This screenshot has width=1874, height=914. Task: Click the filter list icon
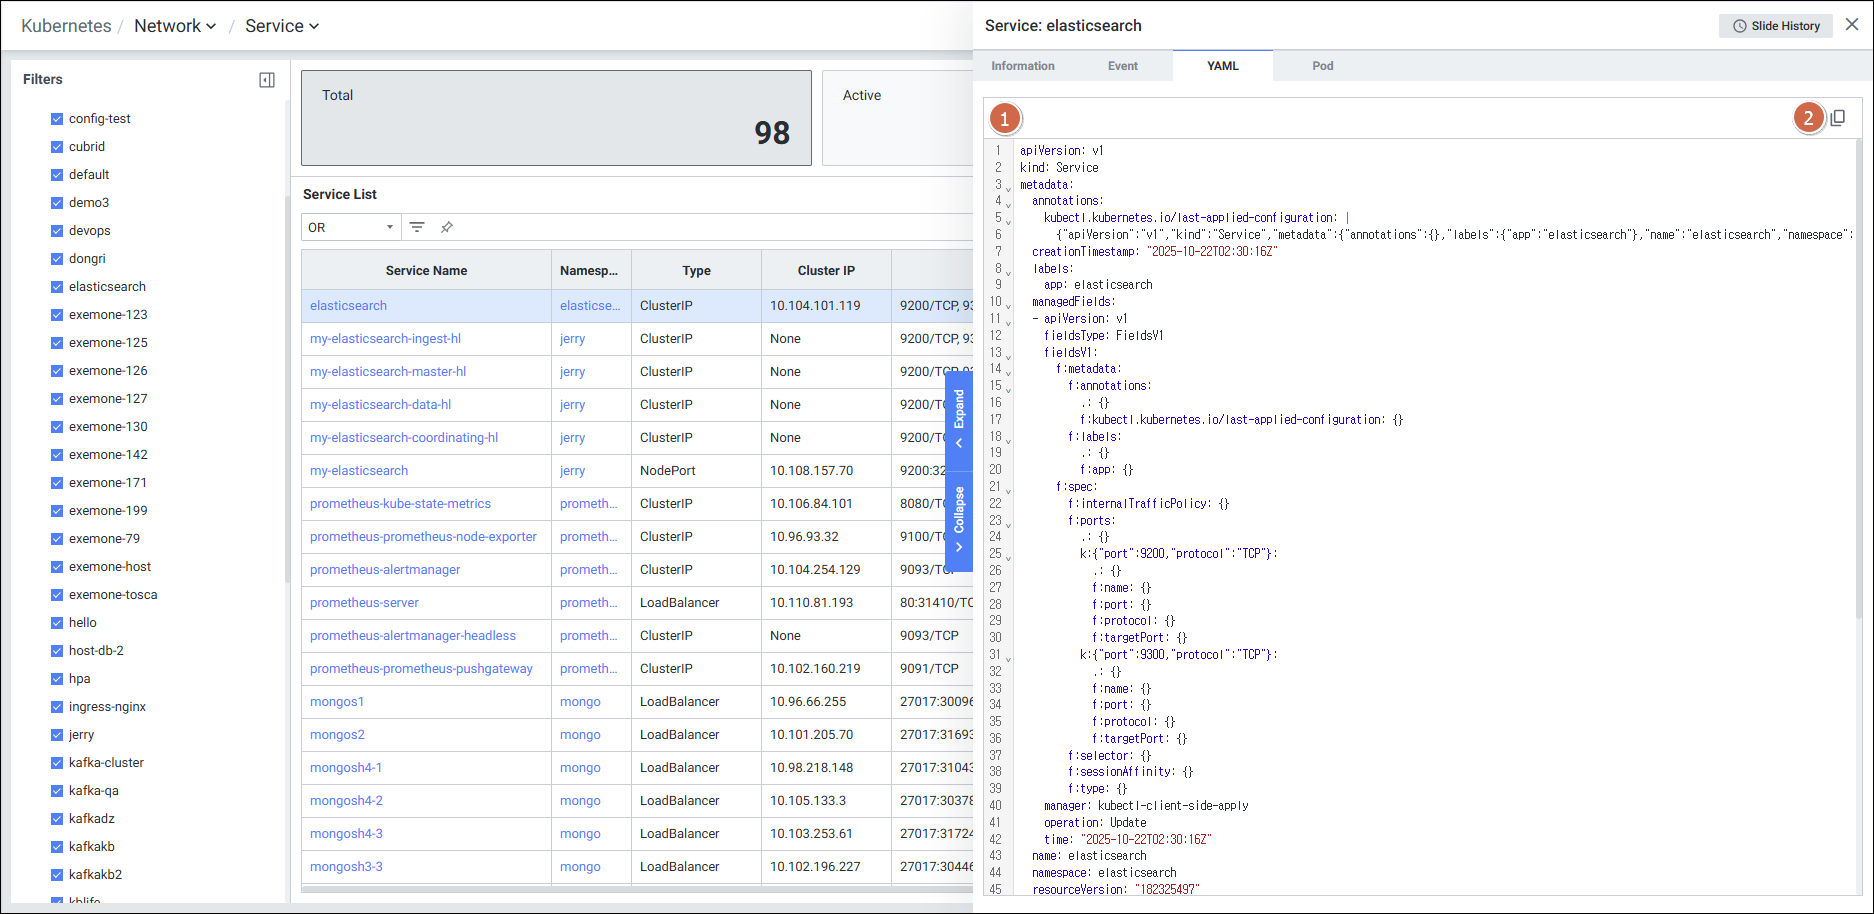coord(417,227)
